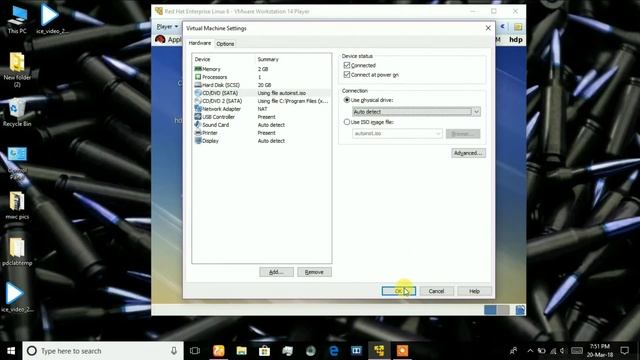Click the Help button

click(474, 291)
